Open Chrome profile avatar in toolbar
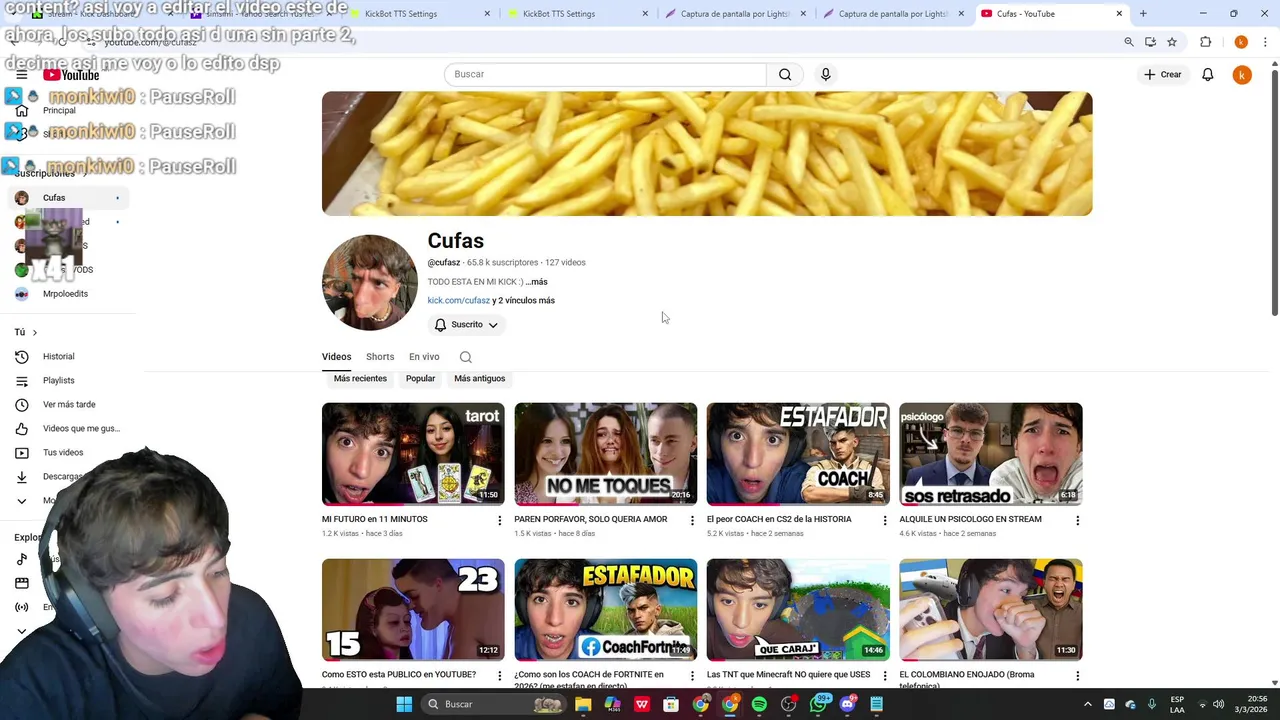Image resolution: width=1280 pixels, height=720 pixels. click(x=1241, y=42)
